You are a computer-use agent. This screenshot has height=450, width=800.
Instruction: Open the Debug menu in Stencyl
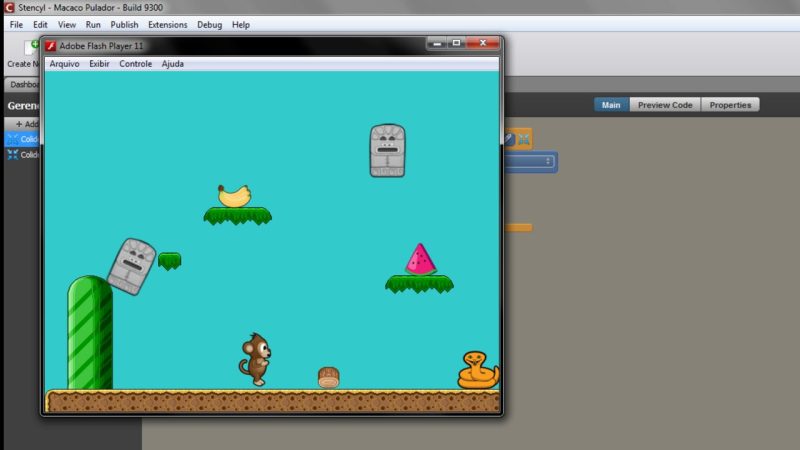[x=209, y=24]
